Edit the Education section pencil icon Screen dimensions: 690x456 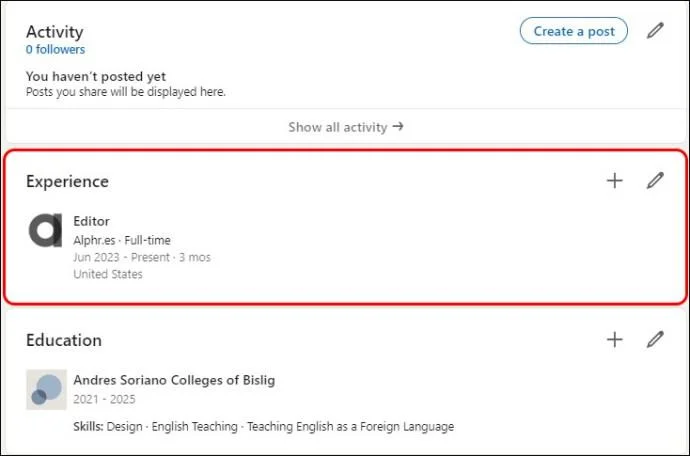coord(655,339)
